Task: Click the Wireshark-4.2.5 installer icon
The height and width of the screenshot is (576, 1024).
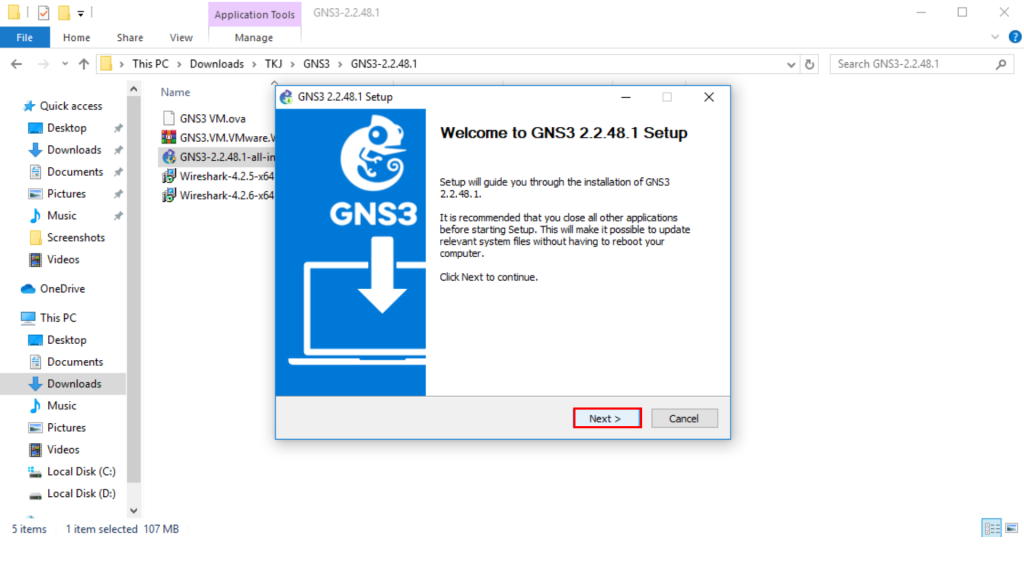Action: click(169, 176)
